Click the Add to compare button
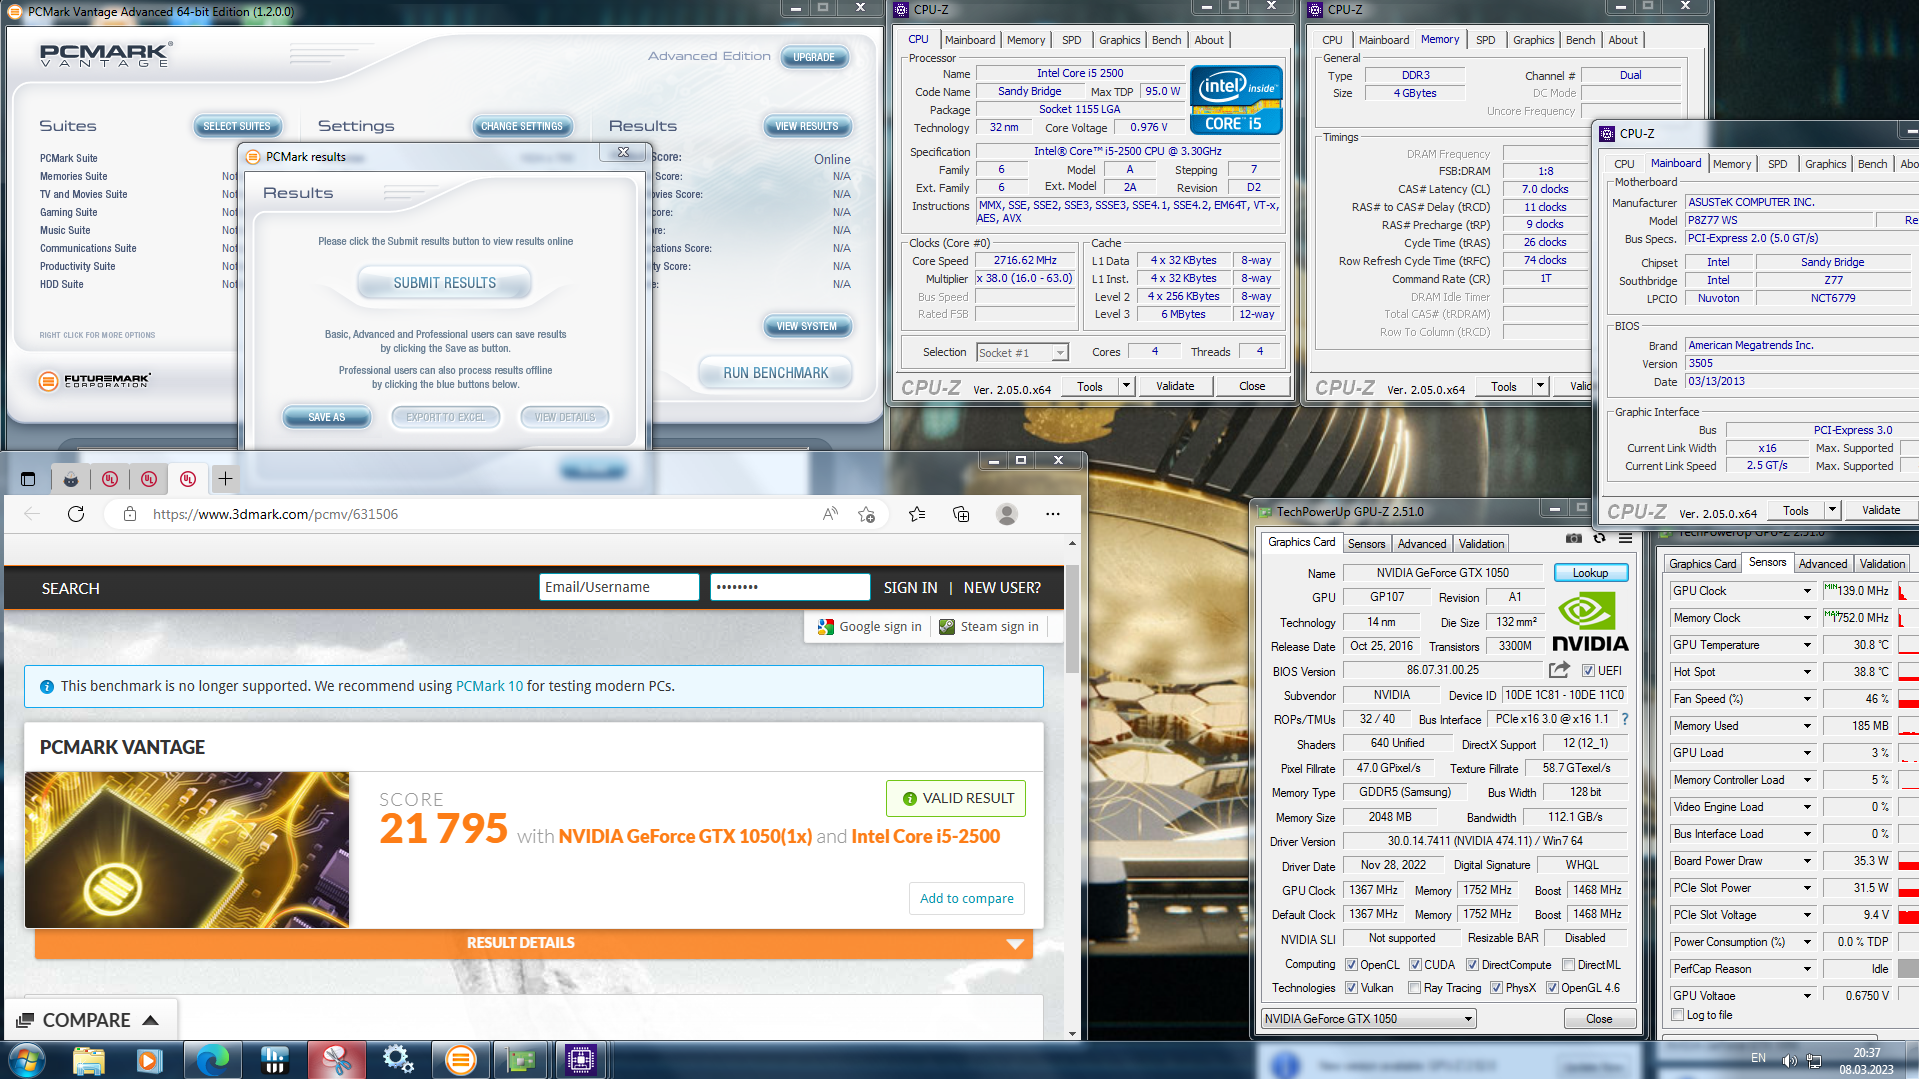 coord(966,898)
